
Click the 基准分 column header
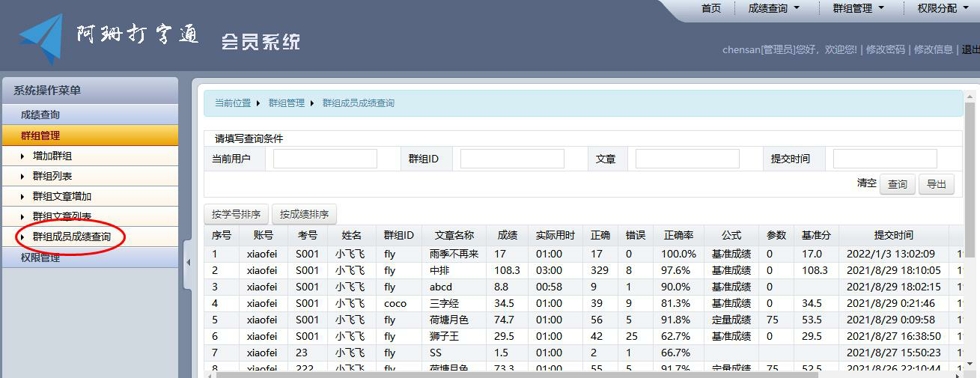pos(815,236)
